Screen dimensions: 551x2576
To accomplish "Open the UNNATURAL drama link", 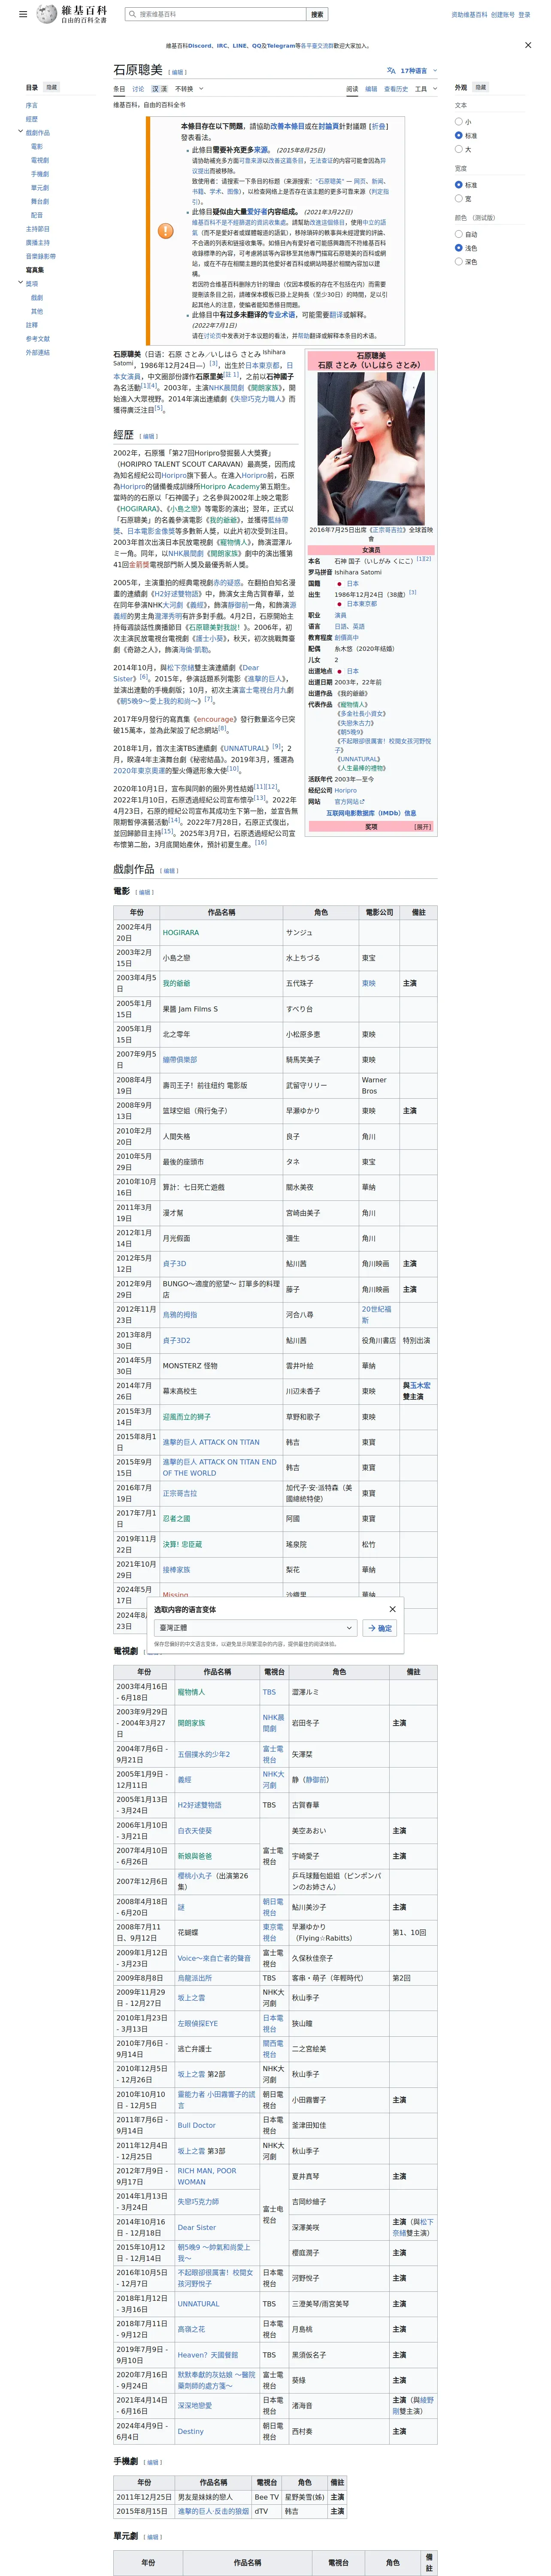I will pos(198,2303).
